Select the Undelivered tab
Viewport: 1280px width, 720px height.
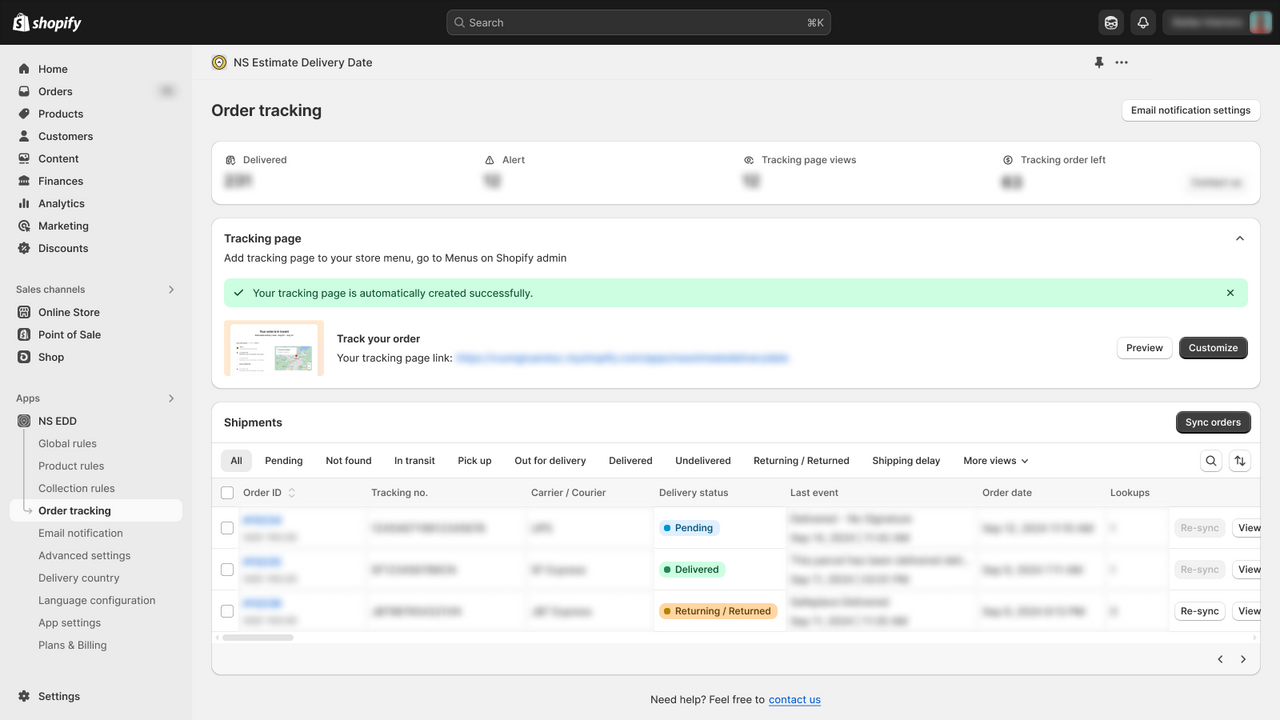point(703,461)
